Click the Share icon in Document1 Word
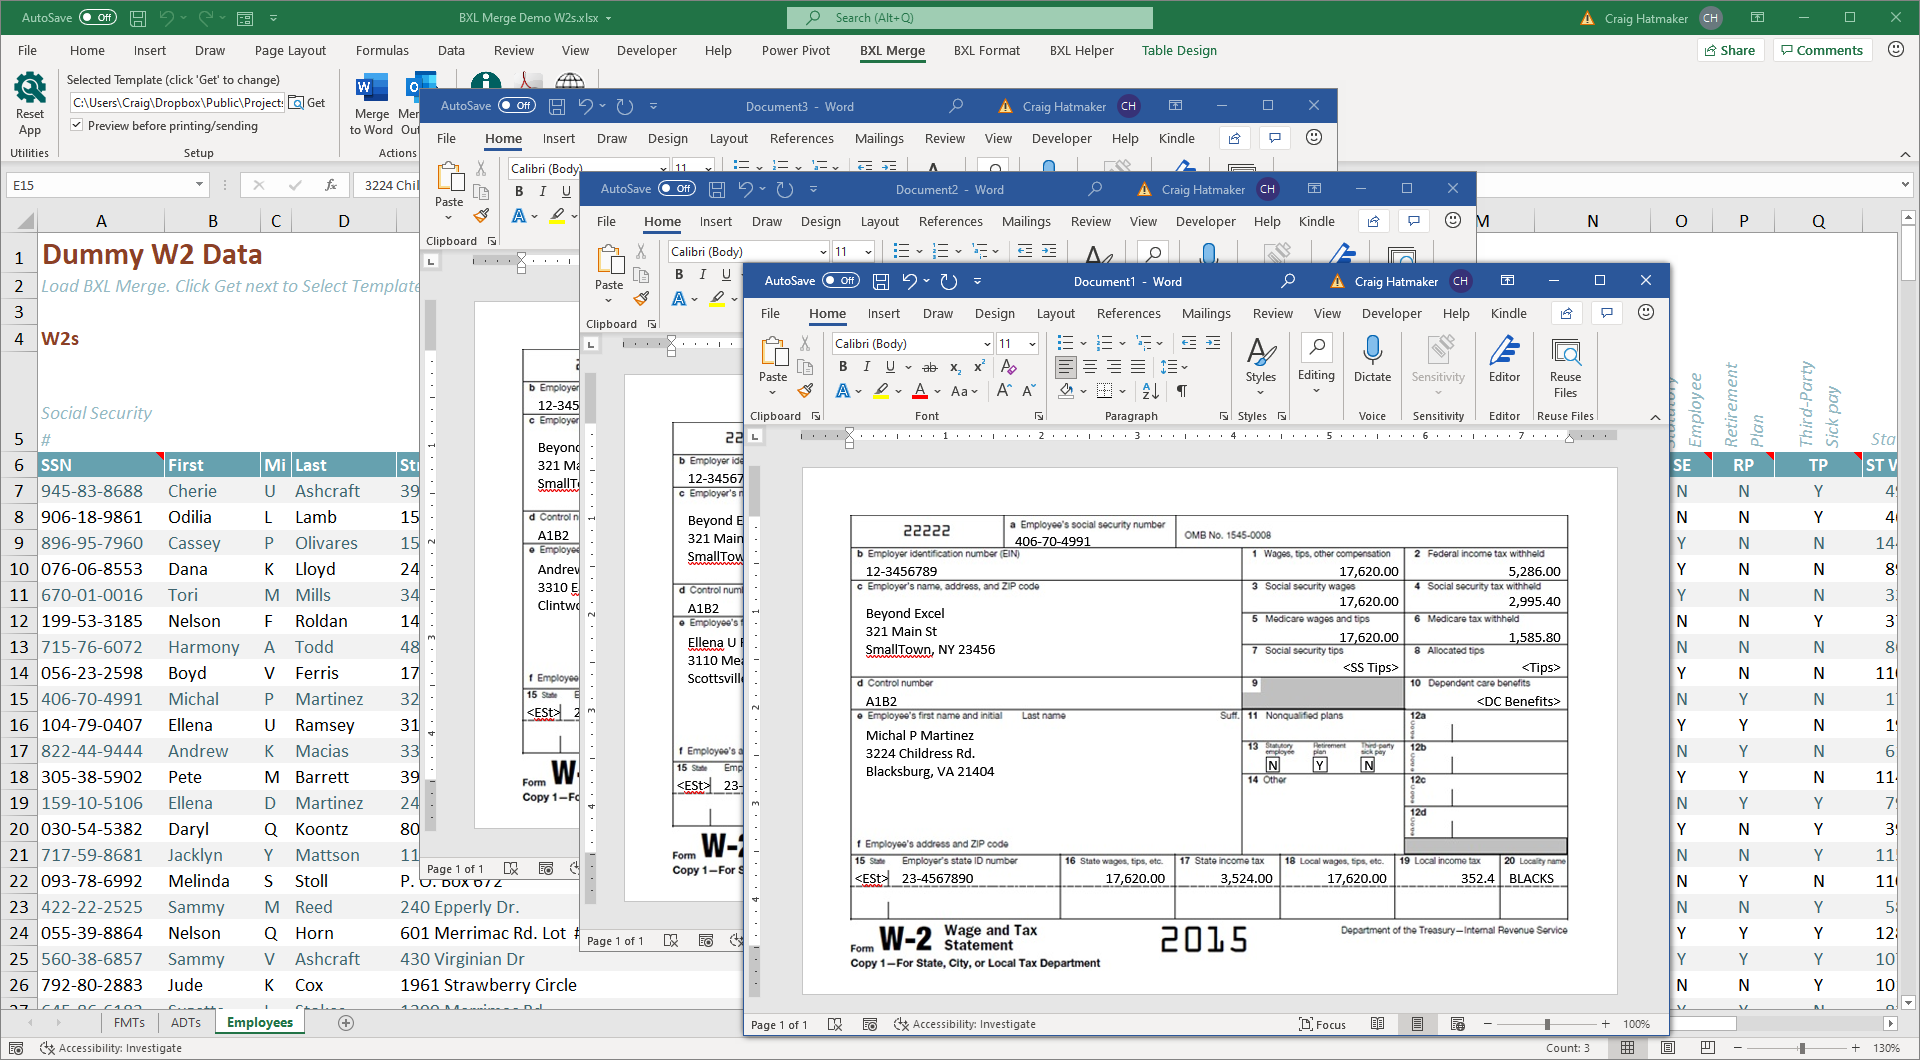Screen dimensions: 1920x1060 click(1566, 313)
